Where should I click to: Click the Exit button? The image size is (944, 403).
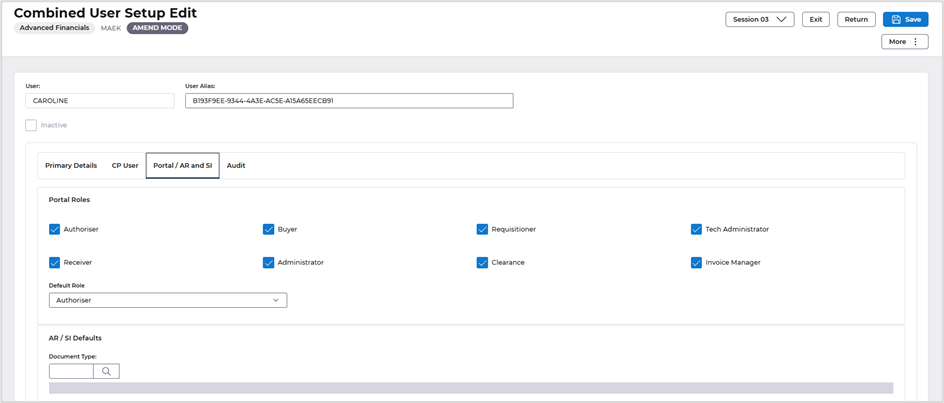[x=816, y=19]
